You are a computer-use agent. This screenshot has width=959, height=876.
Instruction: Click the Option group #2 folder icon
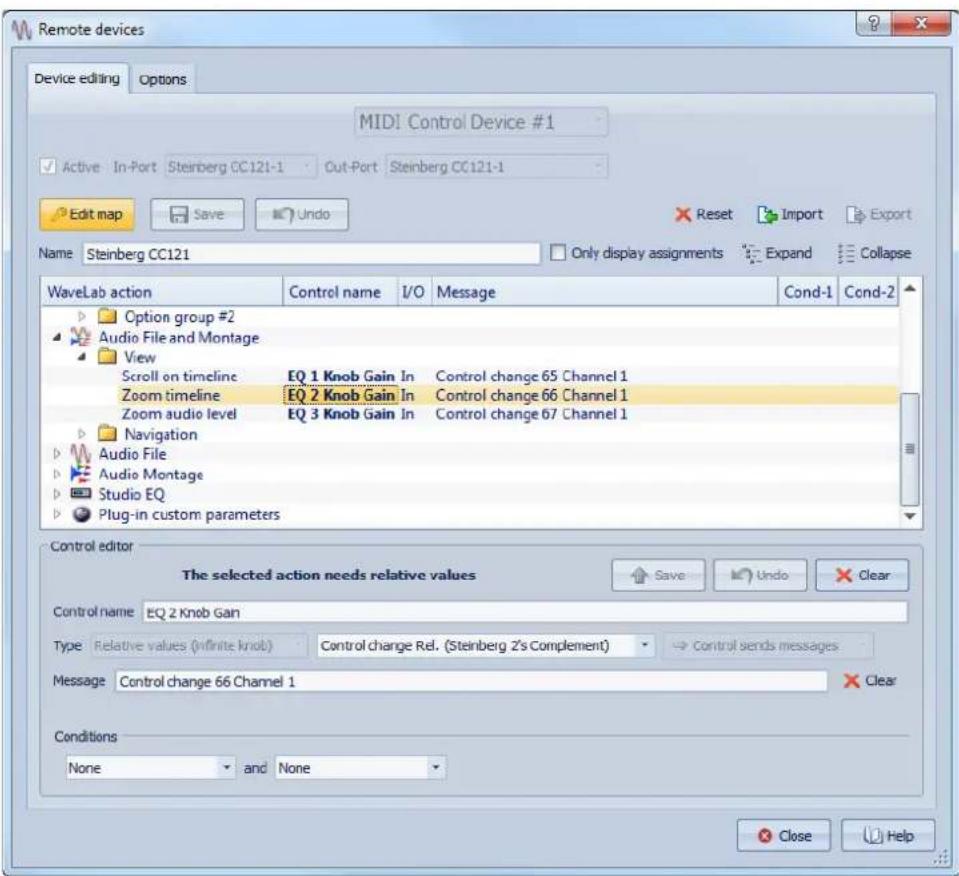coord(108,317)
